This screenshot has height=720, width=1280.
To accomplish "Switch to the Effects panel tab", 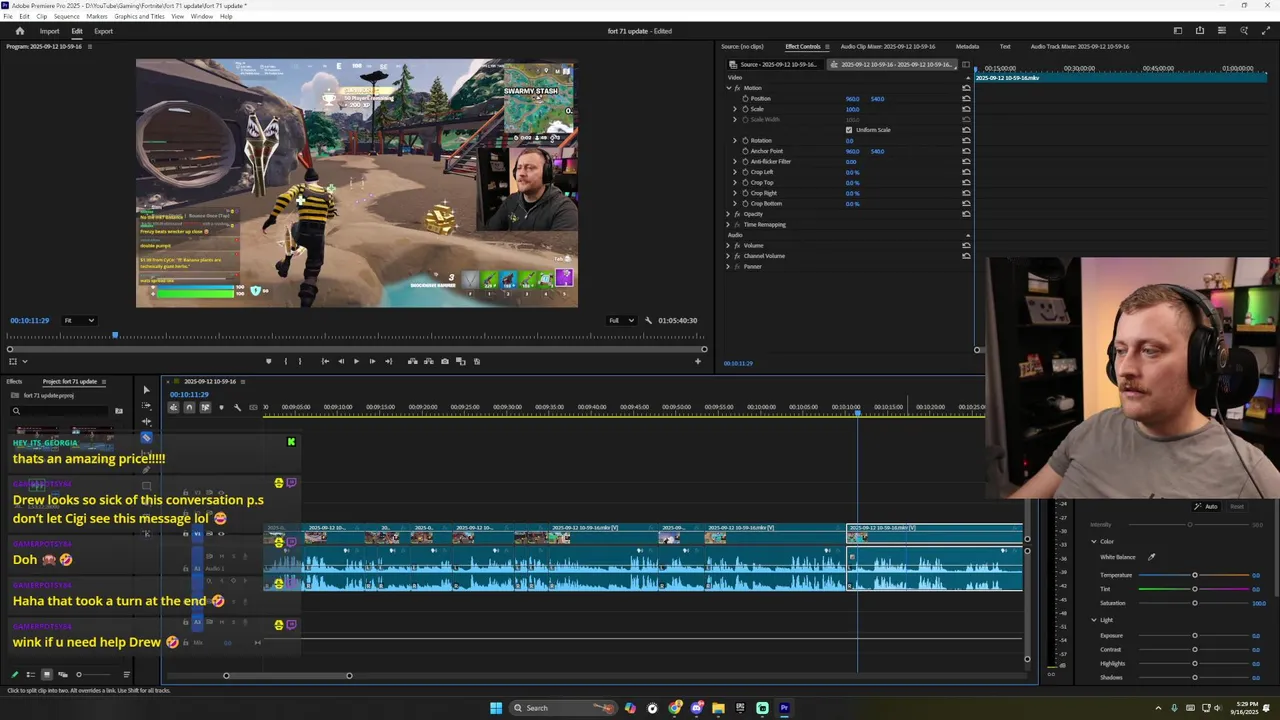I will click(14, 381).
